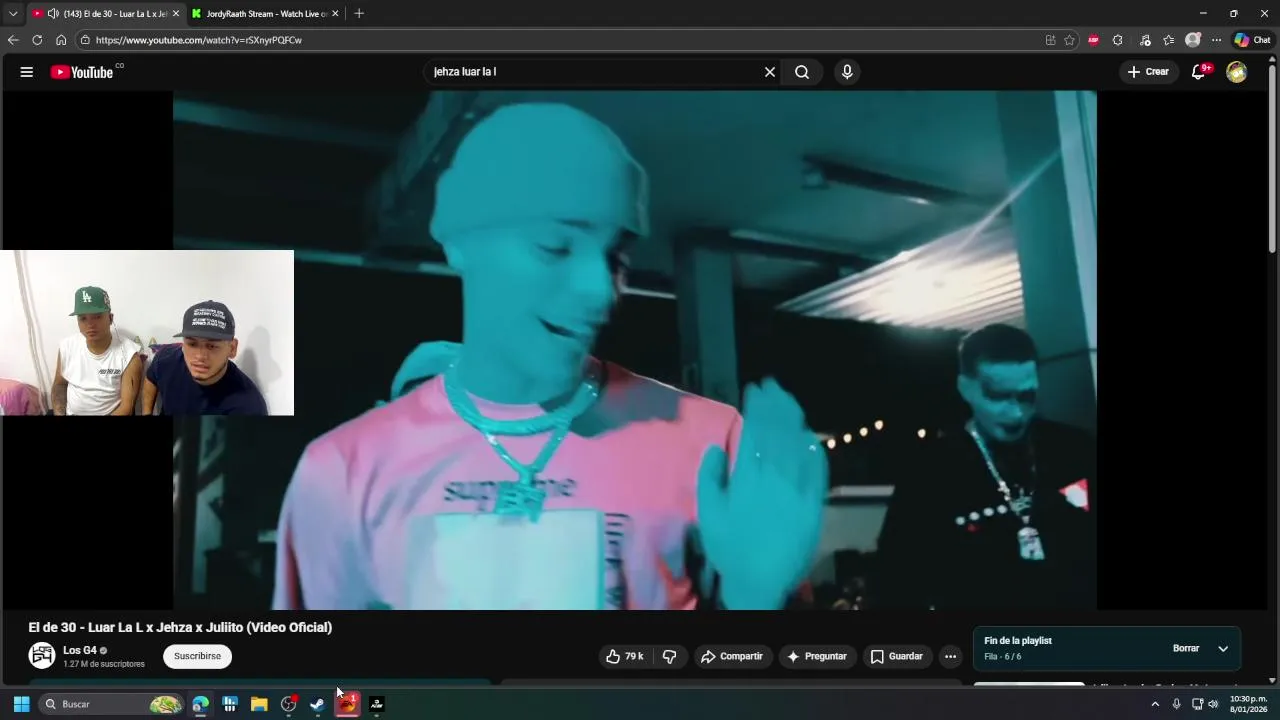1280x720 pixels.
Task: Open the favorites list icon
Action: pyautogui.click(x=1168, y=40)
